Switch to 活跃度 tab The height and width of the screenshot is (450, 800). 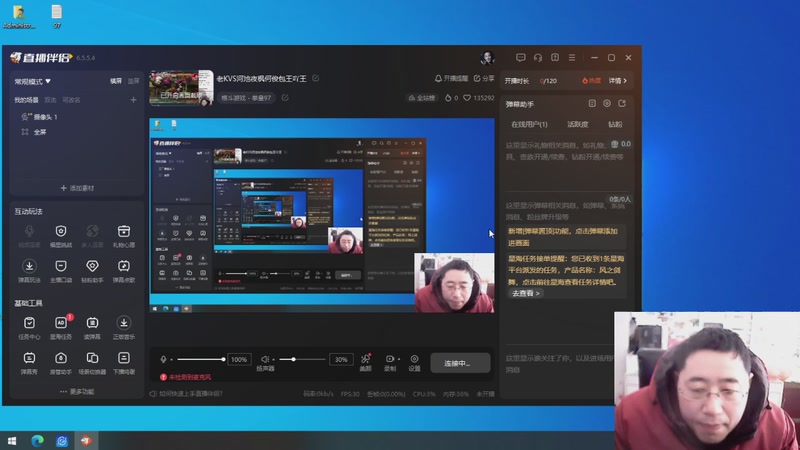point(578,124)
